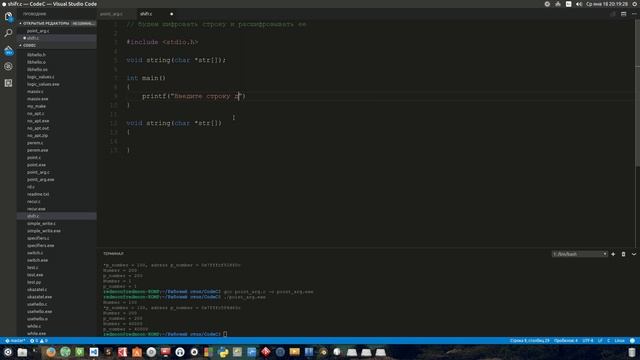Toggle the editor layout icon near More actions
This screenshot has width=640, height=360.
tap(623, 14)
